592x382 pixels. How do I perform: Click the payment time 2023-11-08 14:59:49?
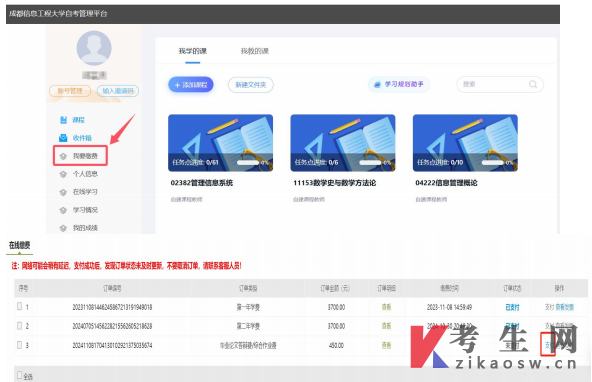click(x=449, y=307)
